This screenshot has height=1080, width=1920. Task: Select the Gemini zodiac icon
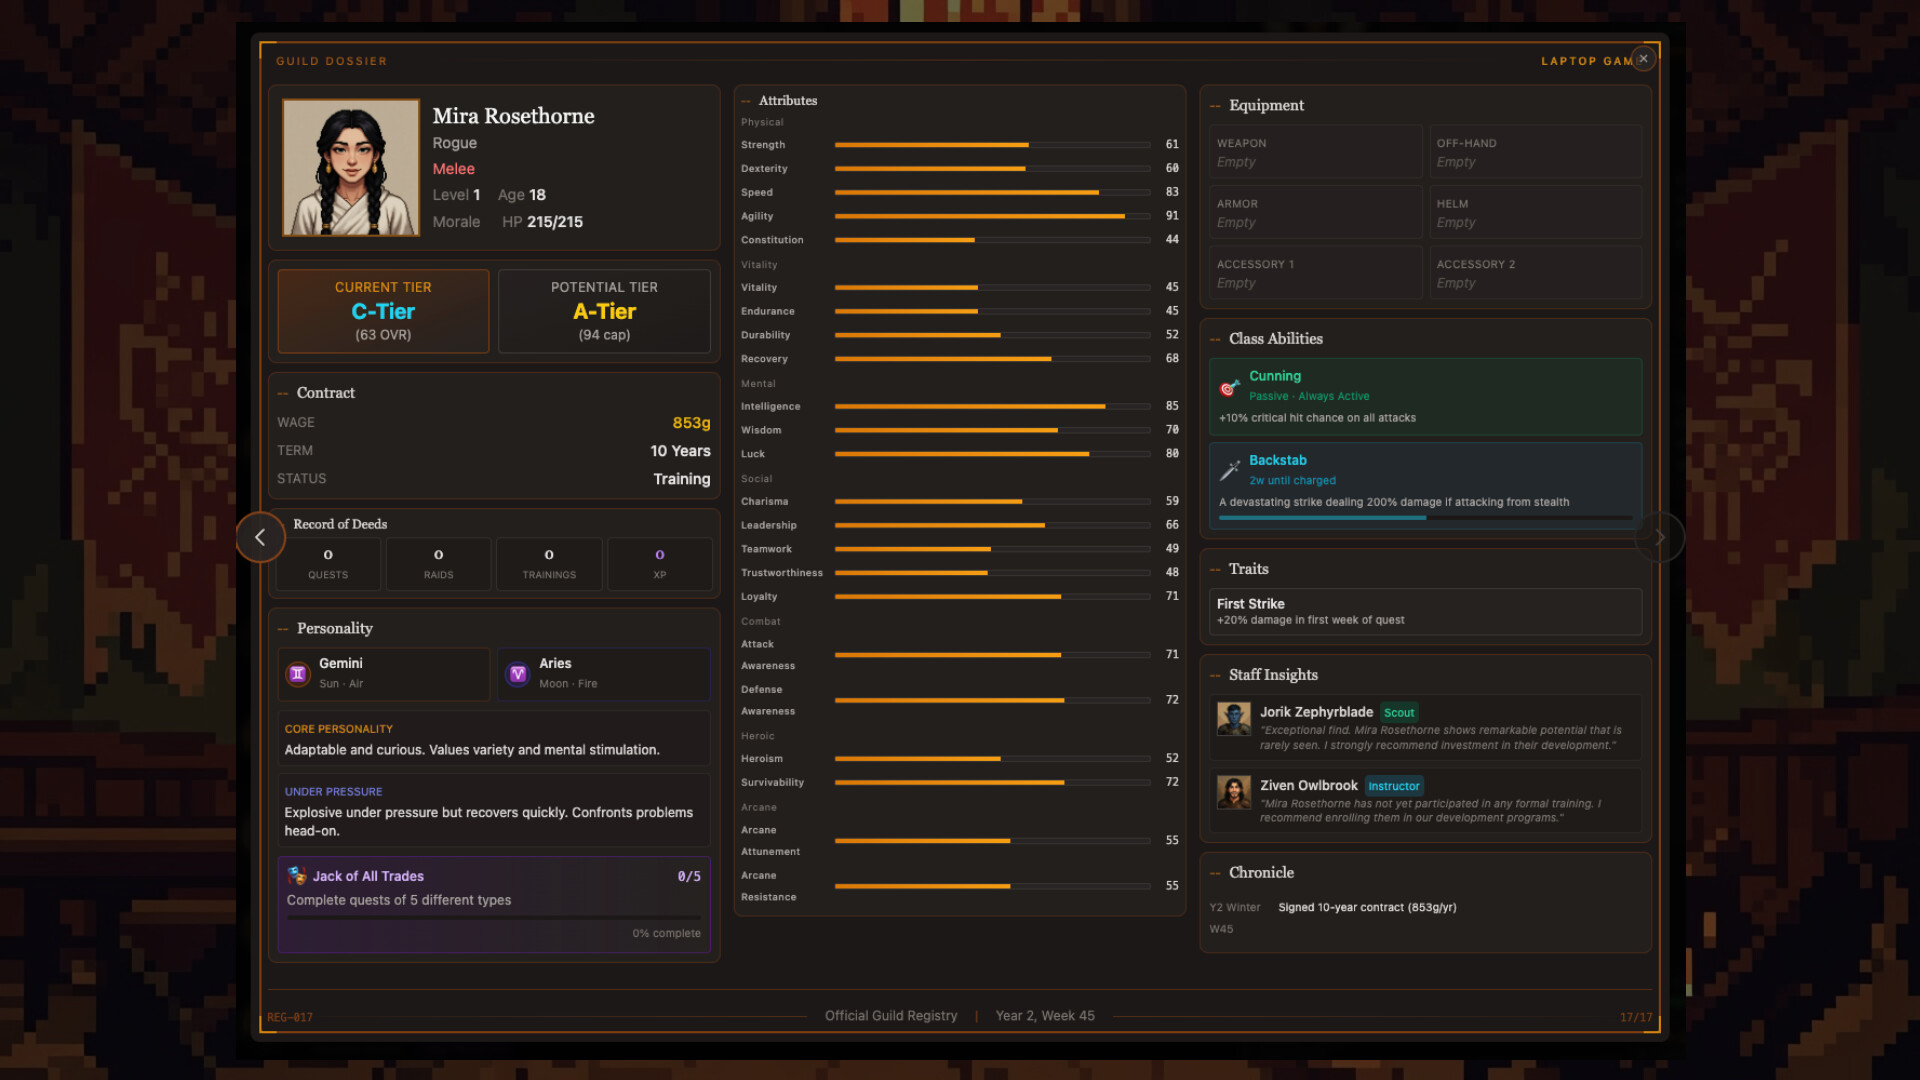297,674
